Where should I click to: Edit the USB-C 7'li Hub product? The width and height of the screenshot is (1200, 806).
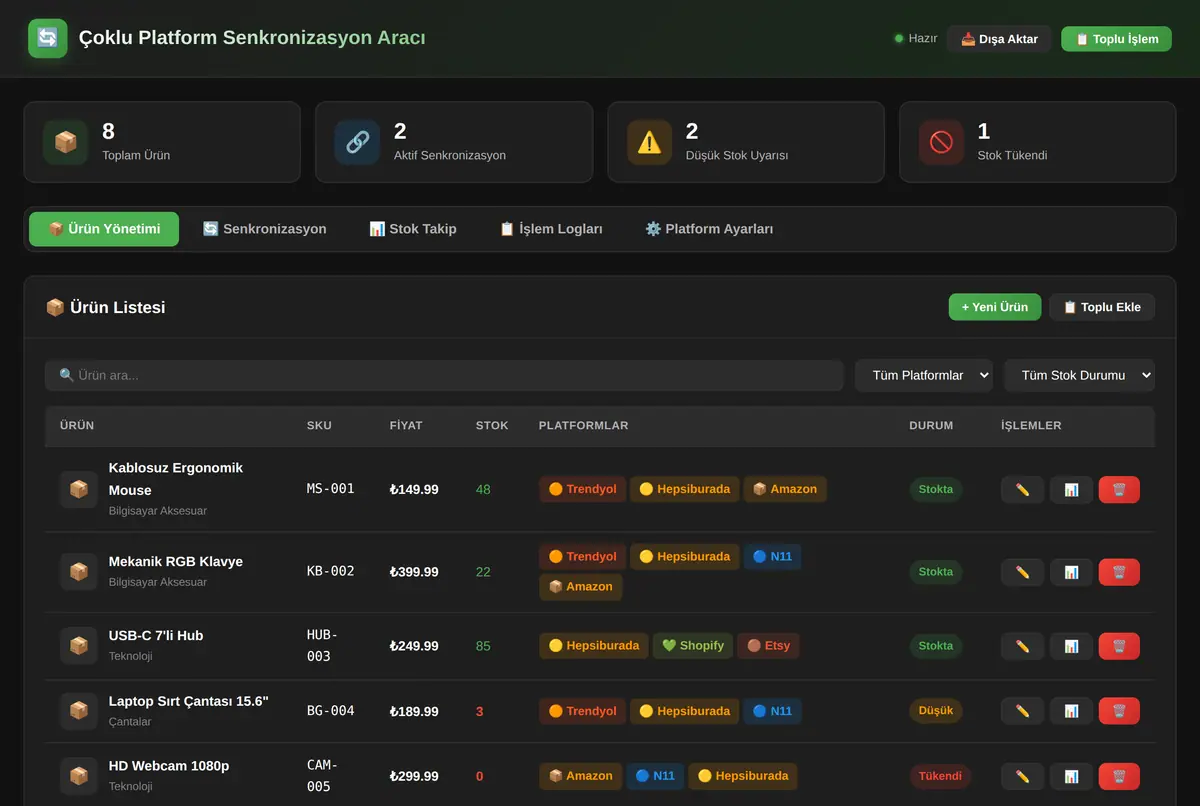(x=1022, y=646)
